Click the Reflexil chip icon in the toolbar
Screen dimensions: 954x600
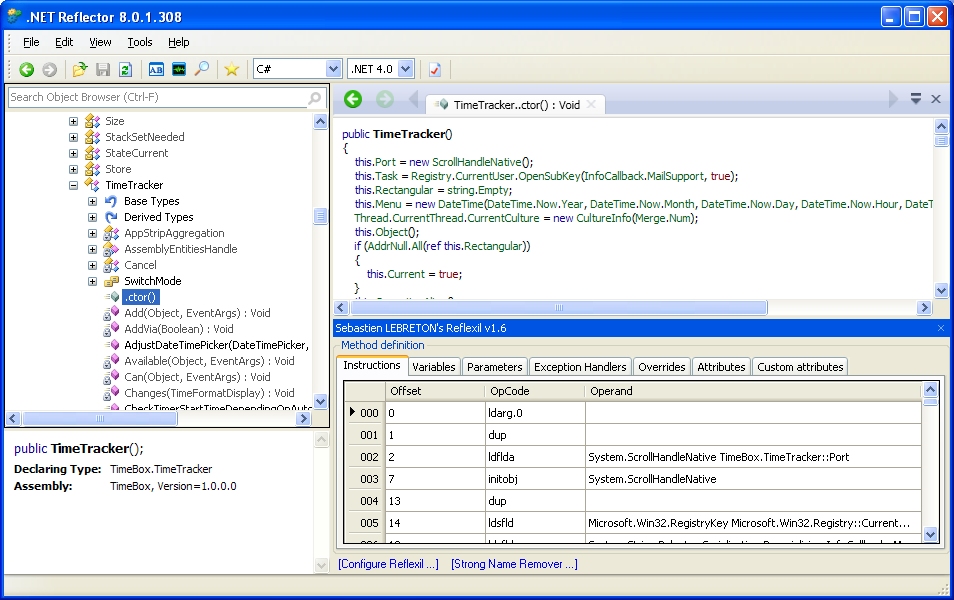(x=179, y=69)
